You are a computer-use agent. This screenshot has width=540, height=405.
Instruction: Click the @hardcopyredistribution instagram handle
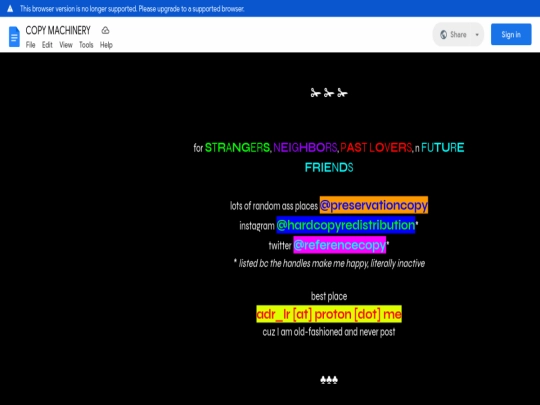click(x=345, y=225)
